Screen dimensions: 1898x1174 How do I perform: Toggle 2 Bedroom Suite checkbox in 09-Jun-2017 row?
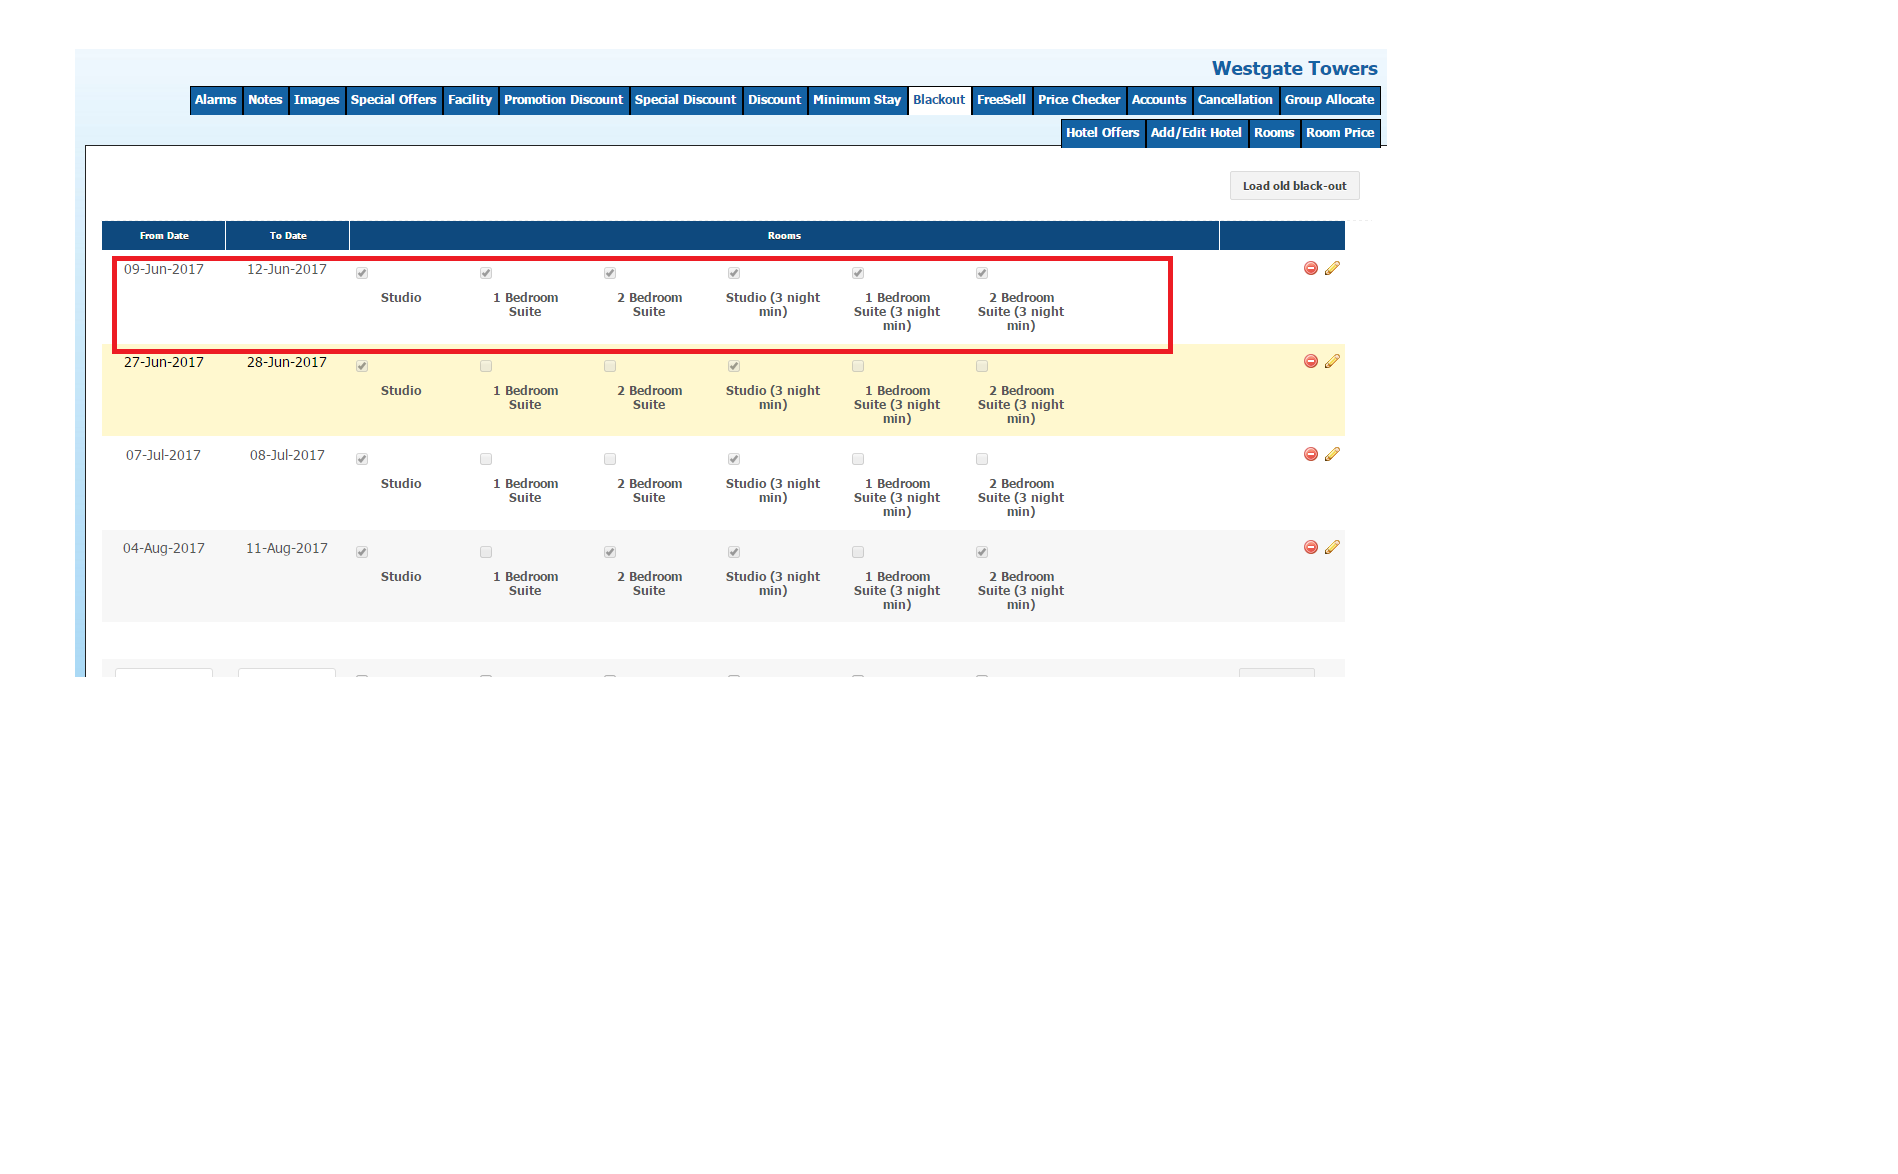tap(610, 273)
